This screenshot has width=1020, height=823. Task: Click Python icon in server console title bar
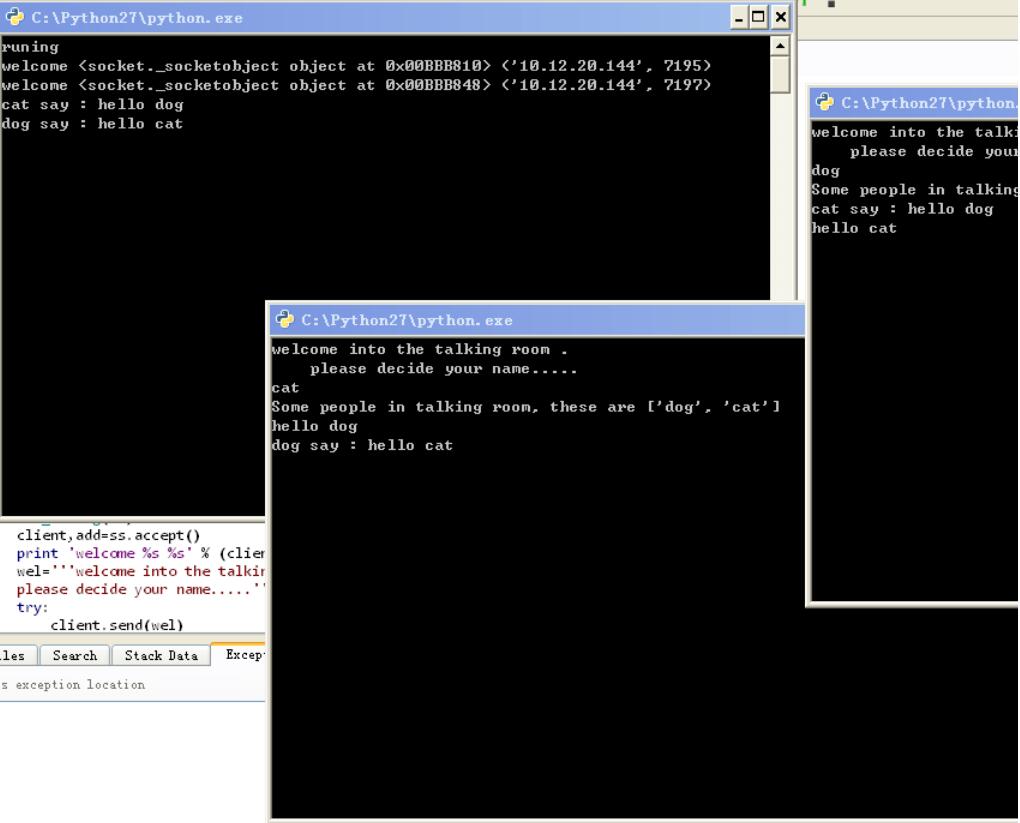point(14,18)
